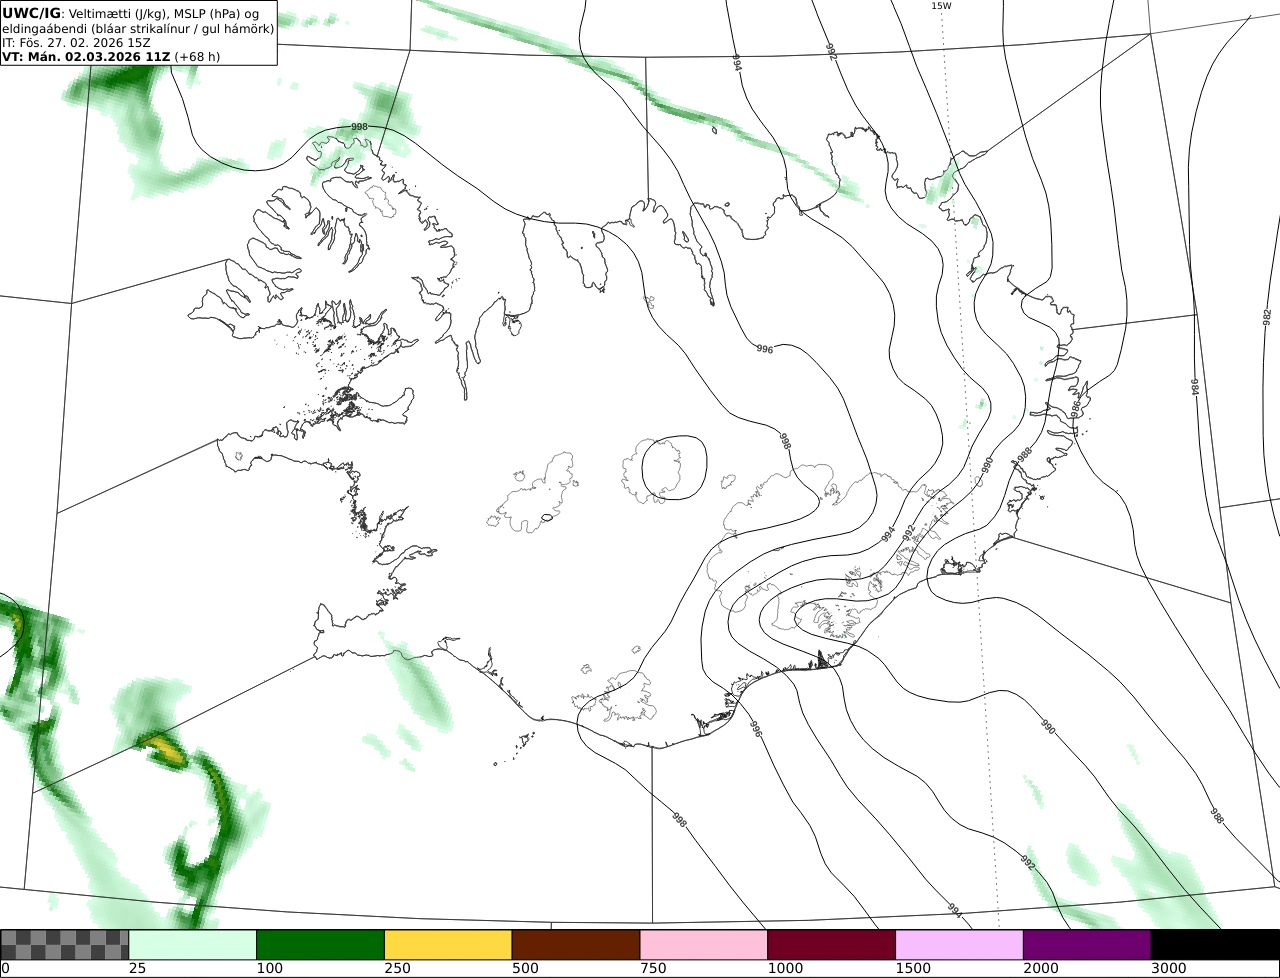Click the '986' isobar label

point(1076,409)
